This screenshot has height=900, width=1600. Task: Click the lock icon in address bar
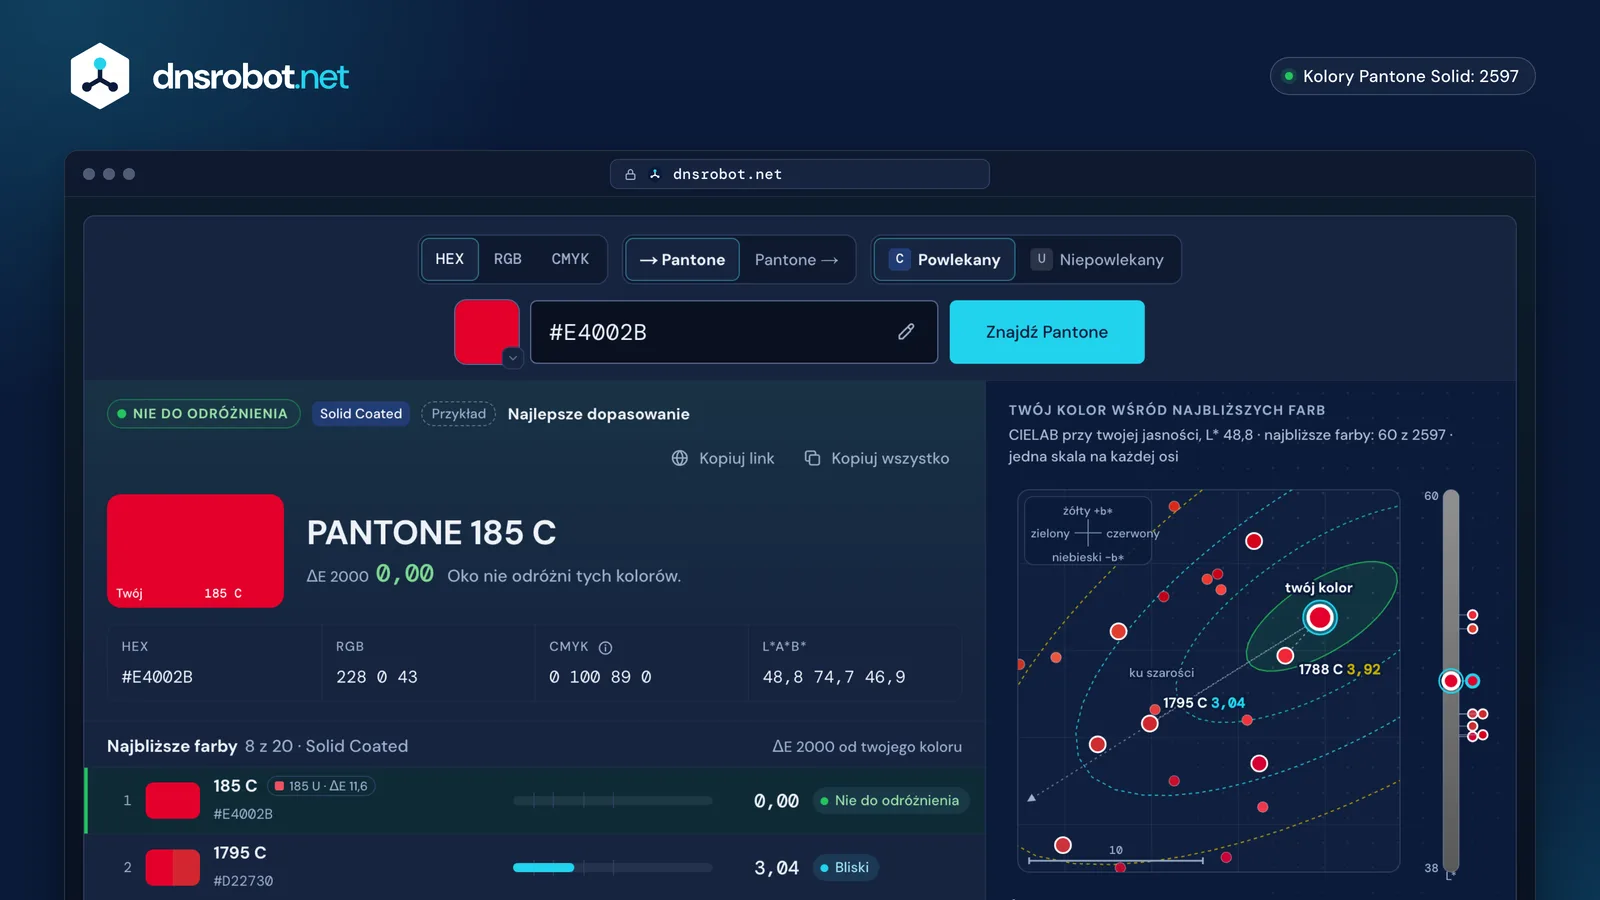tap(630, 174)
